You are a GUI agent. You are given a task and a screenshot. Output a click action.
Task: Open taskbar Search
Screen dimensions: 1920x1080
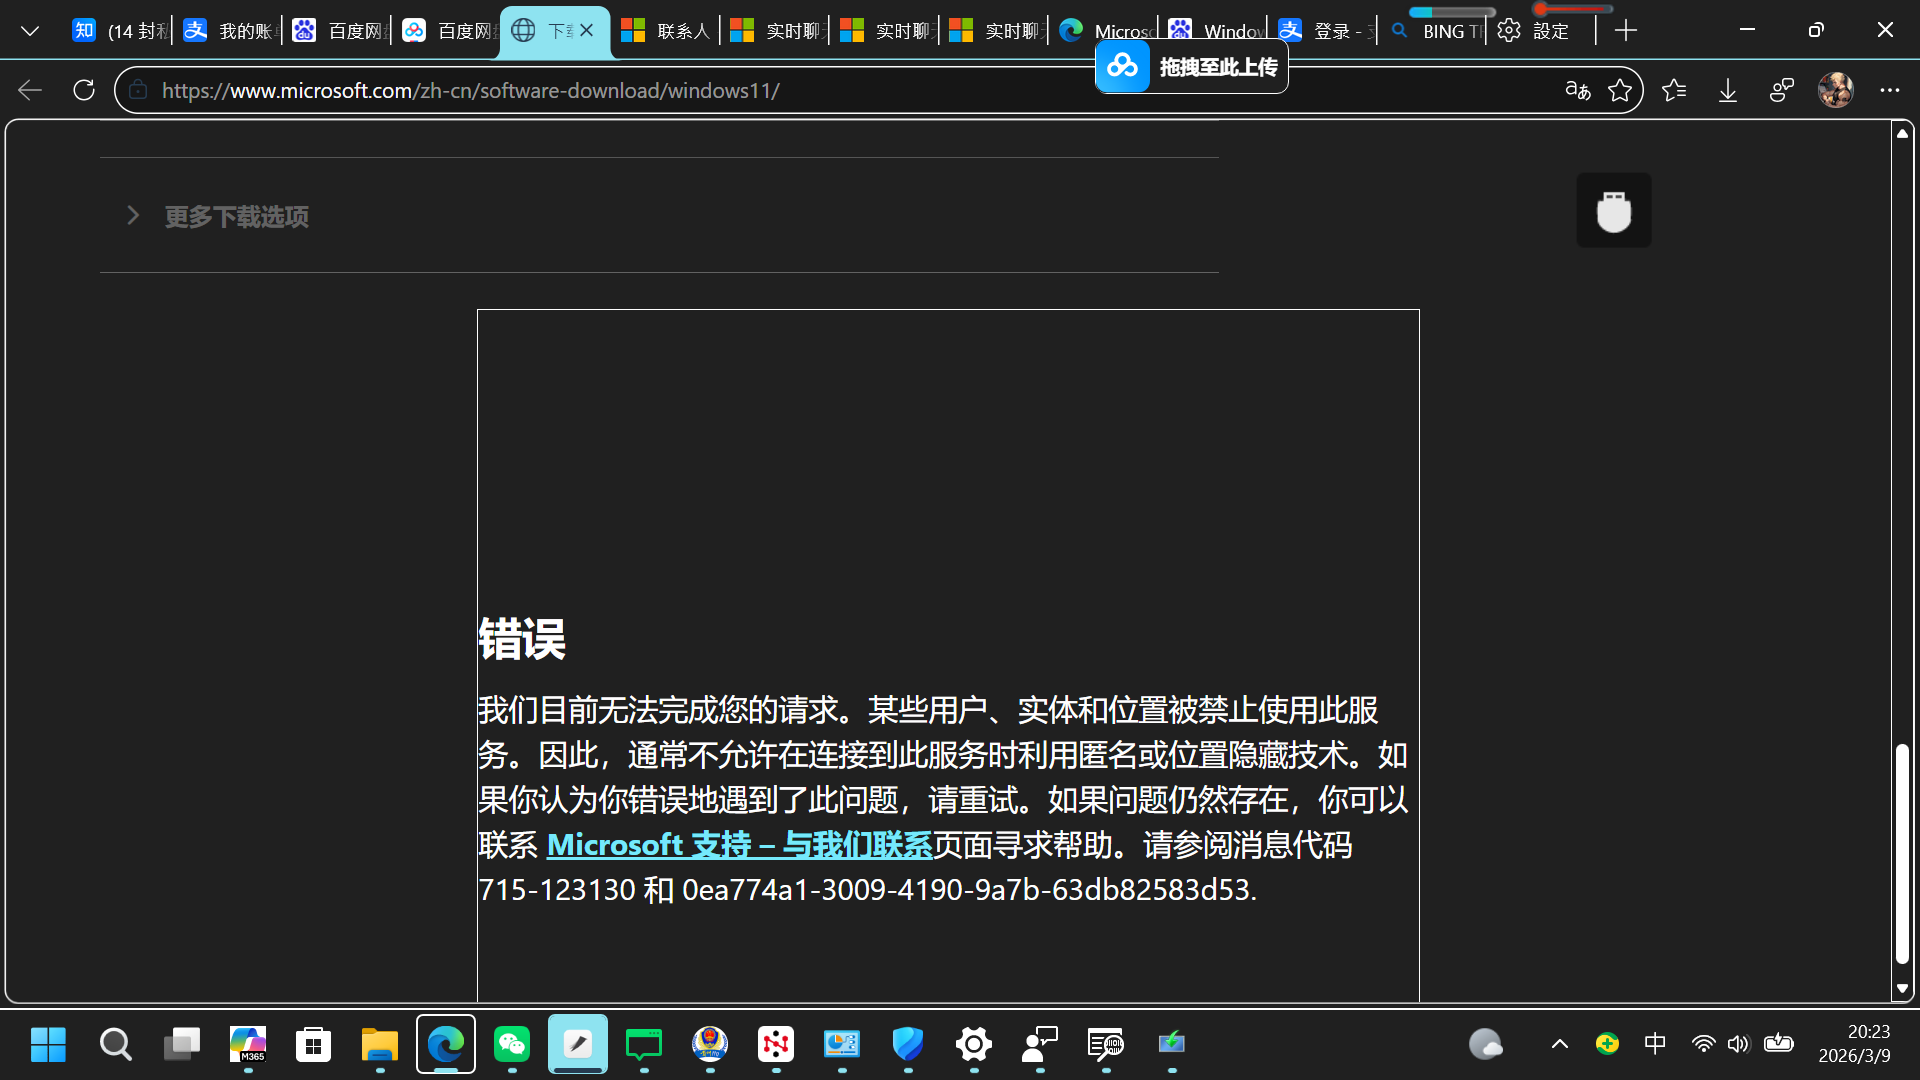click(x=115, y=1044)
